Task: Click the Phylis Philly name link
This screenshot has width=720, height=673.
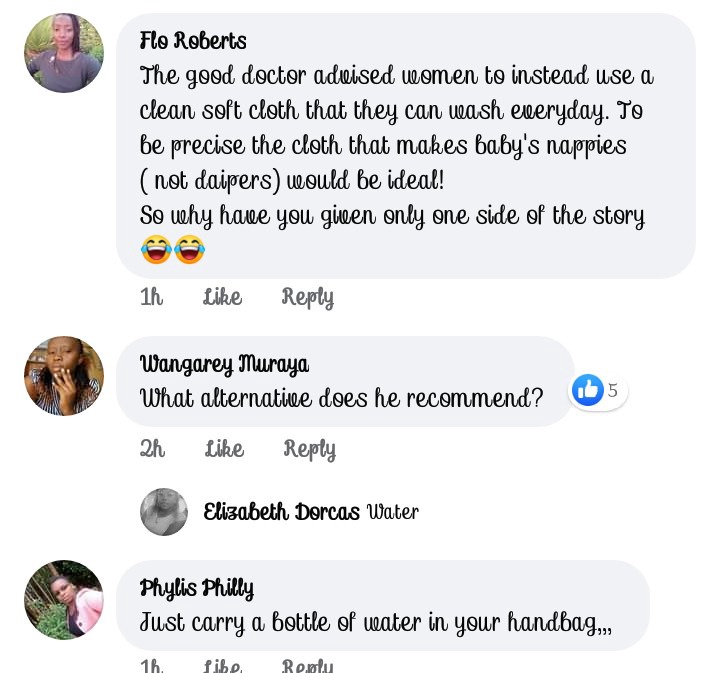Action: (x=197, y=588)
